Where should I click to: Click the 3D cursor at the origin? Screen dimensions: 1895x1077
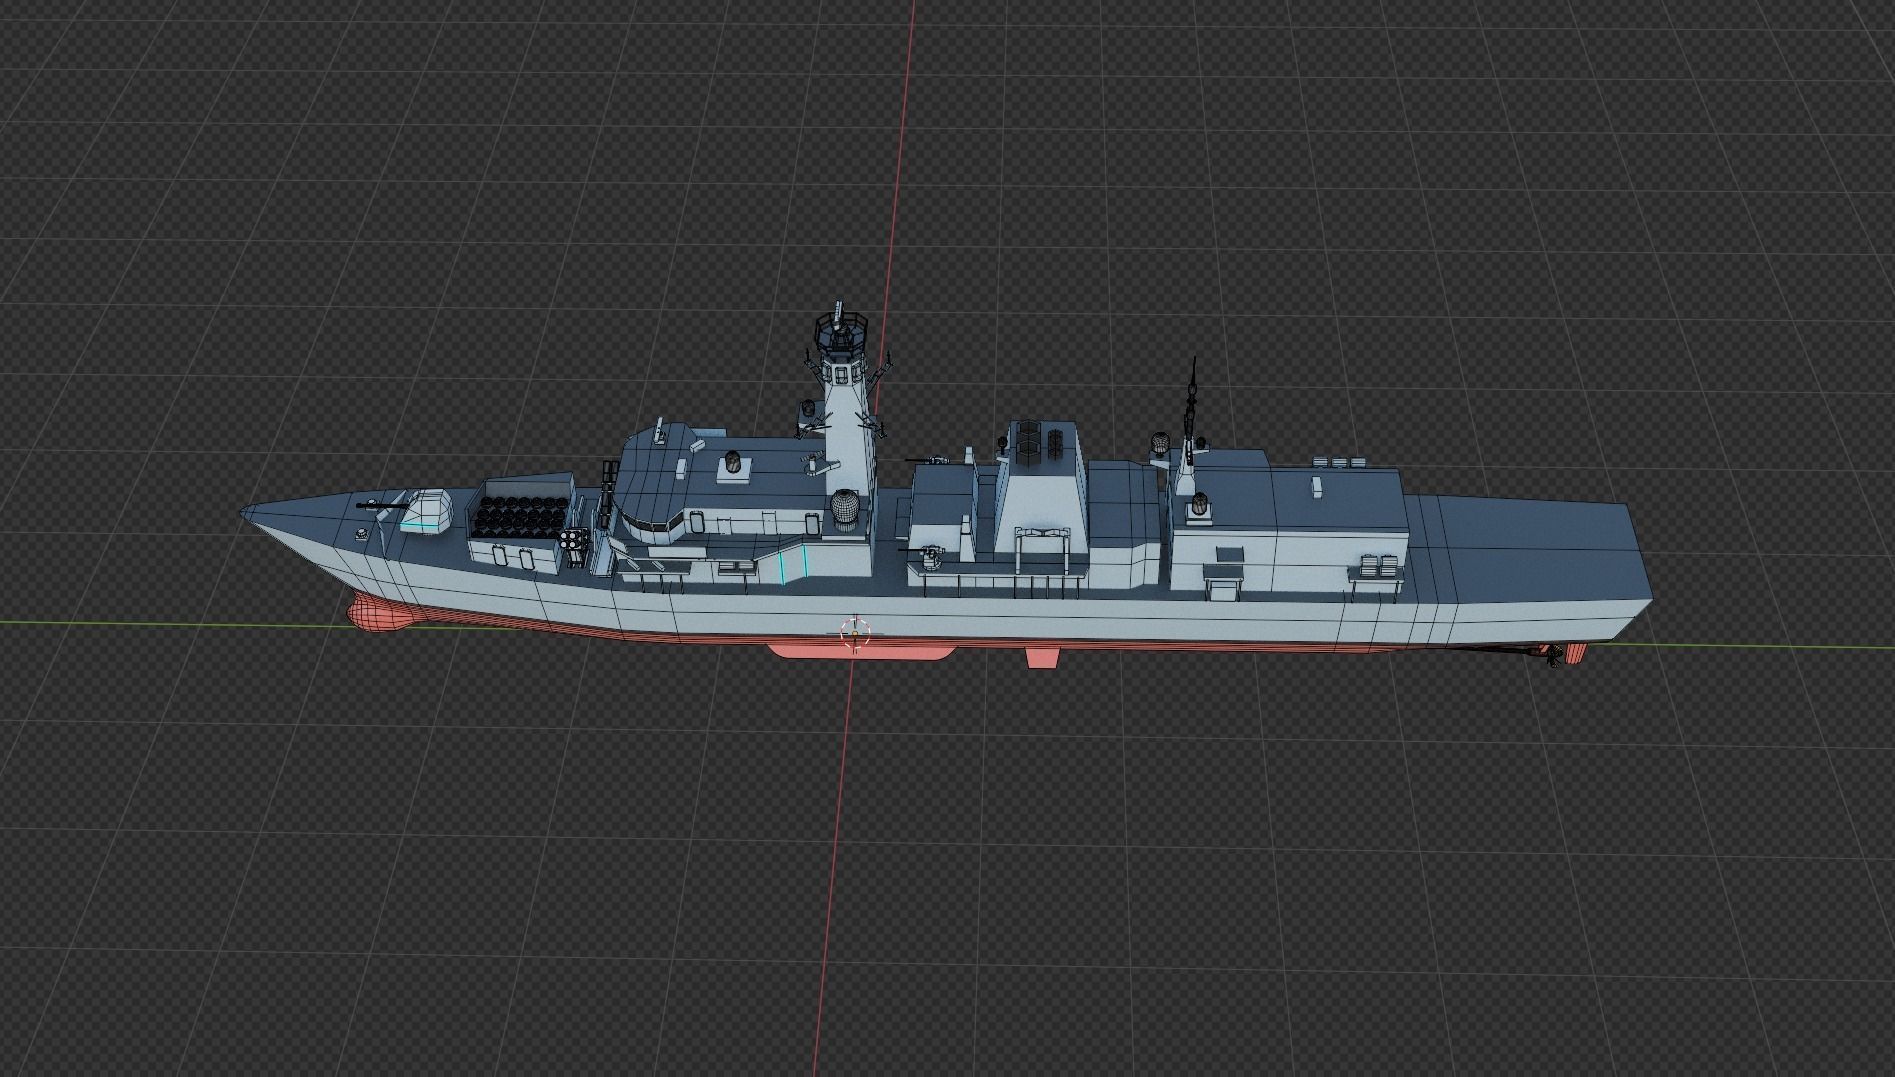click(x=855, y=631)
